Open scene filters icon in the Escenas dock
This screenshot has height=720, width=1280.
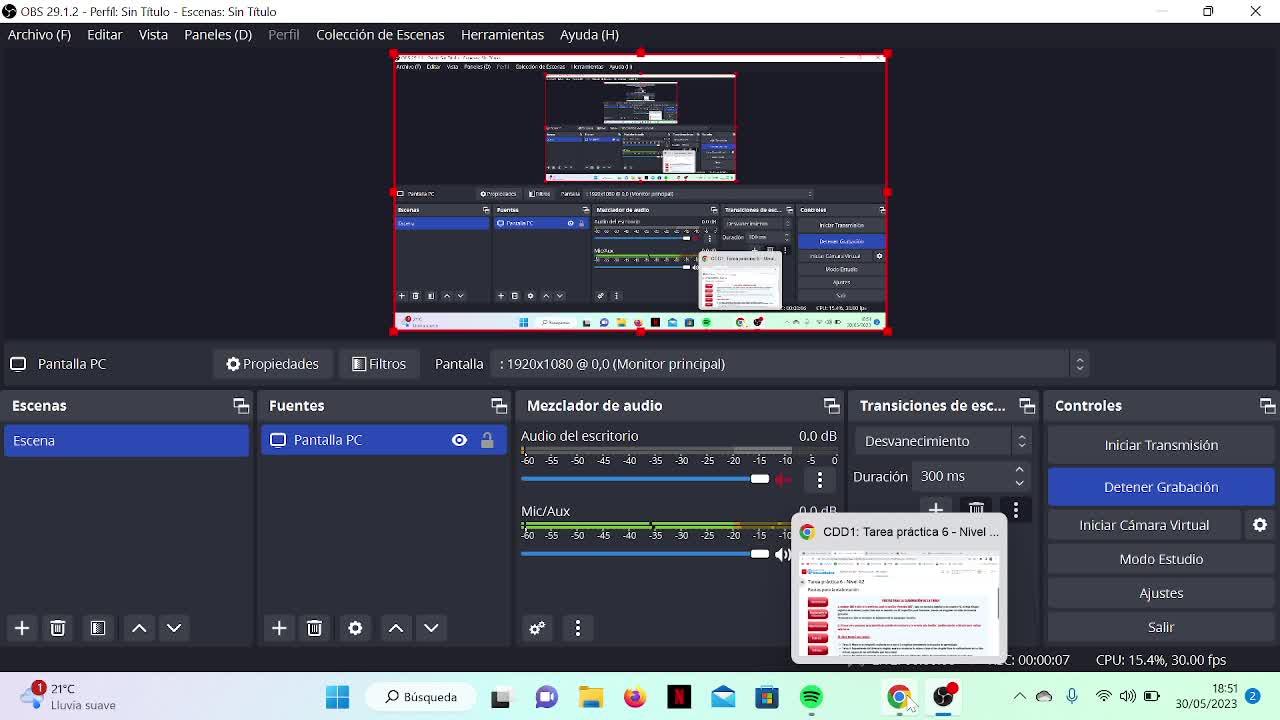[x=97, y=628]
